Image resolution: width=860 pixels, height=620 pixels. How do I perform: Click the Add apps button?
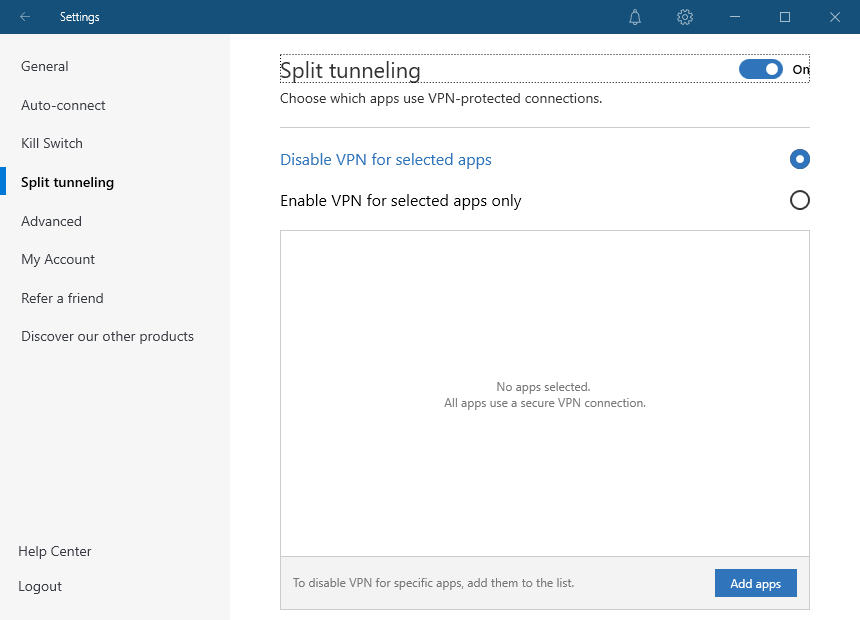click(755, 583)
